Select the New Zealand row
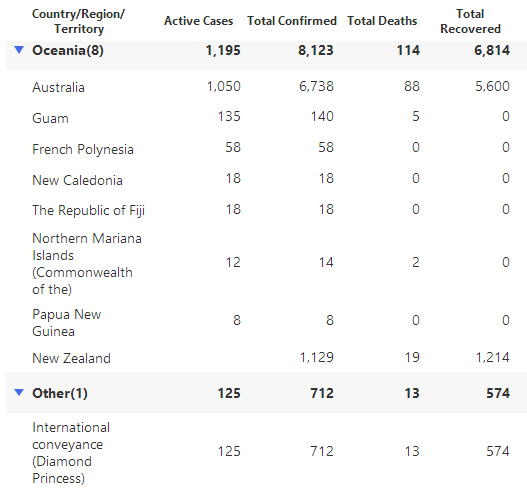The height and width of the screenshot is (499, 527). (x=266, y=358)
